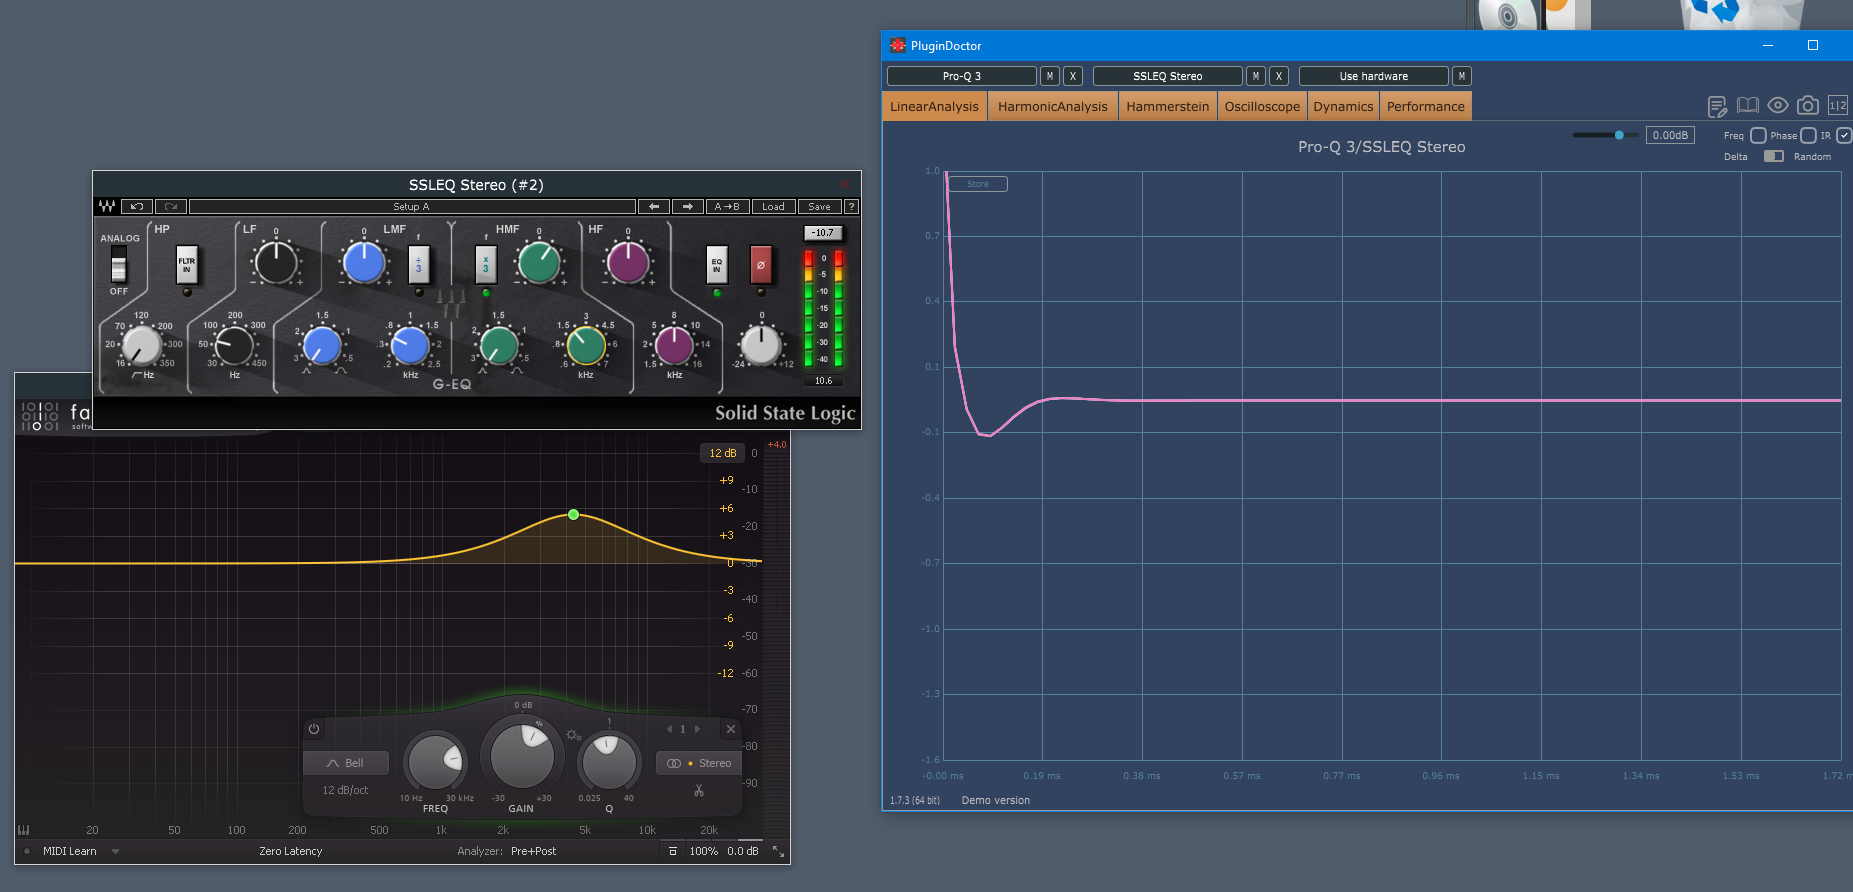Uncheck the IR checkbox in PluginDoctor
The height and width of the screenshot is (892, 1853).
(1844, 136)
